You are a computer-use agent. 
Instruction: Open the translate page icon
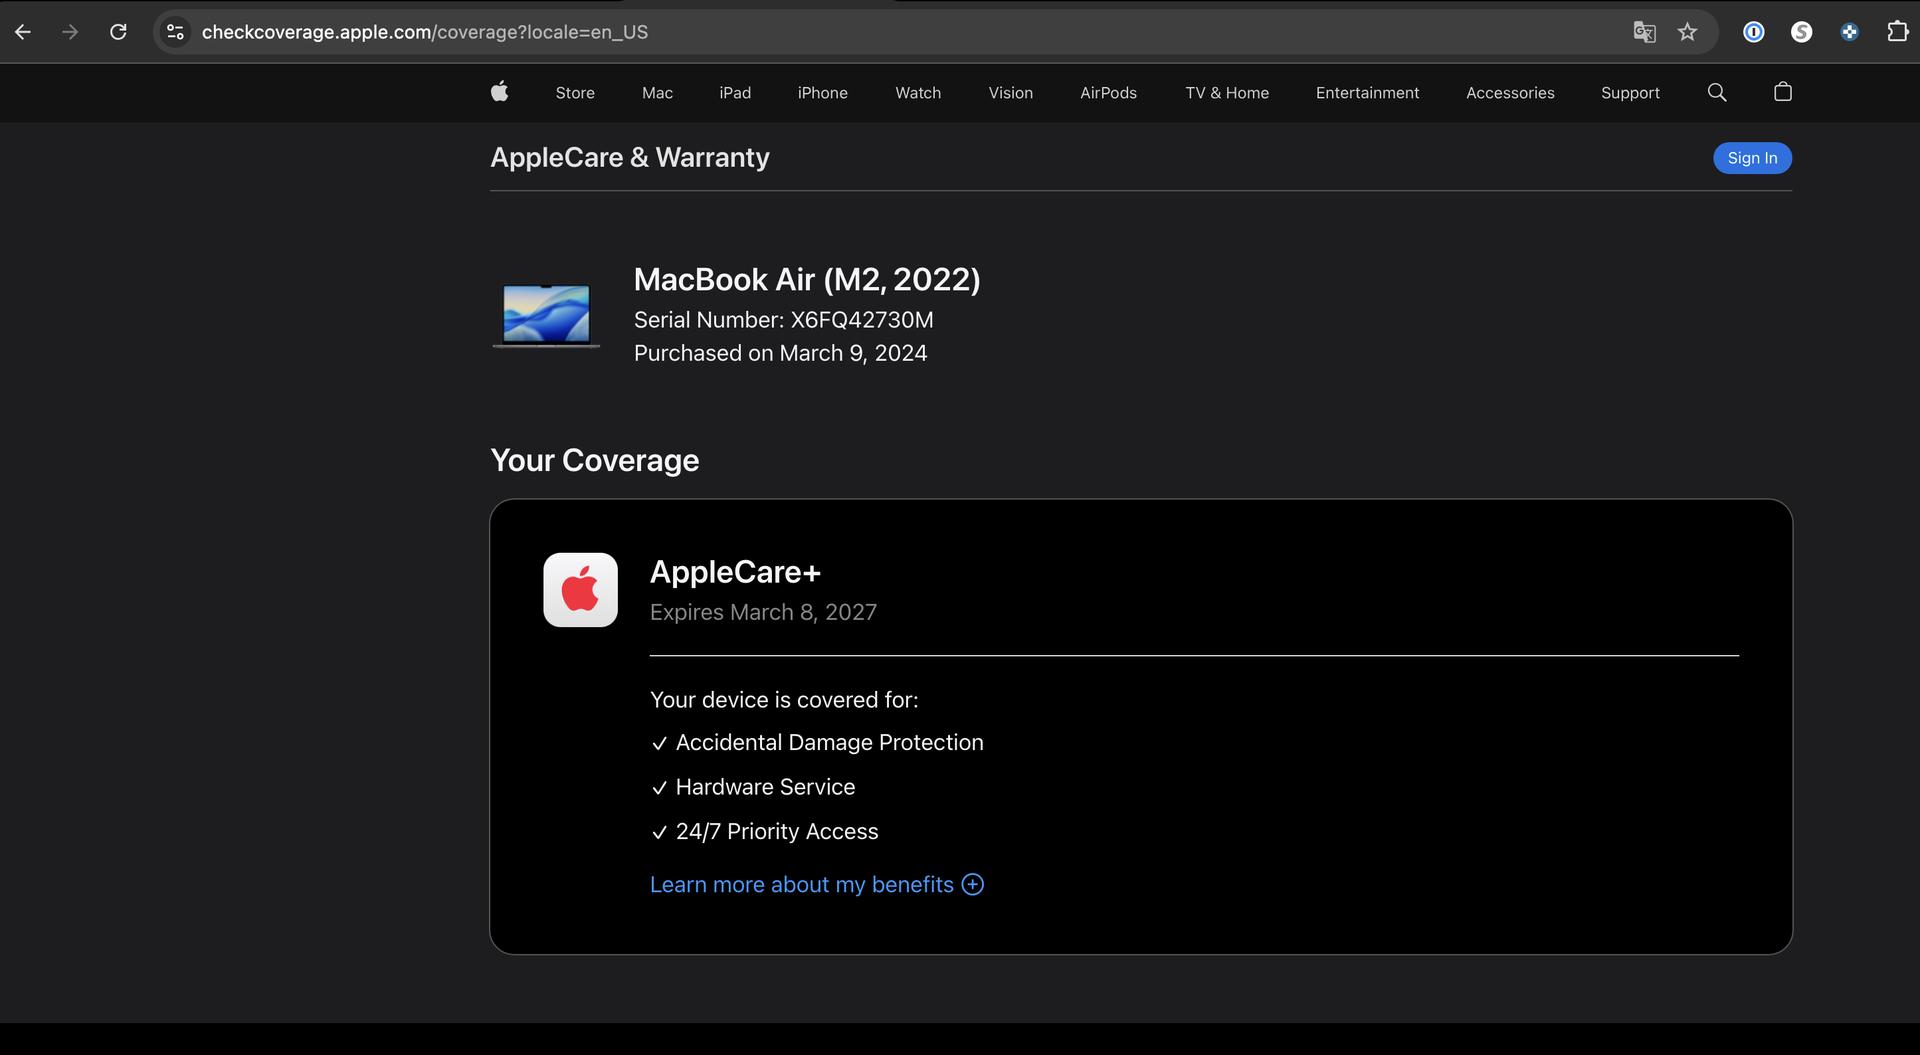[1644, 32]
